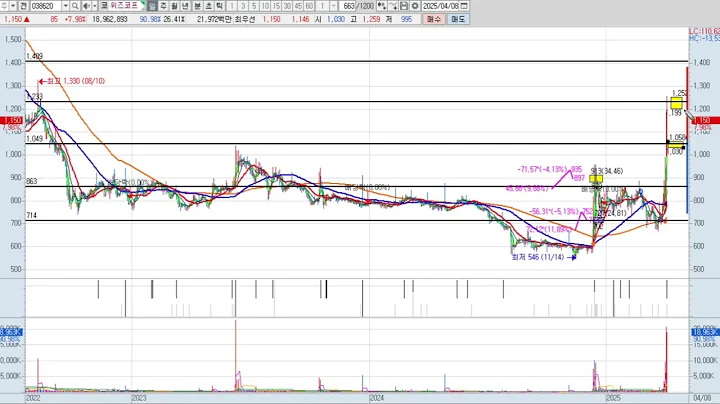Image resolution: width=720 pixels, height=404 pixels.
Task: Click the add chart indicator icon
Action: (382, 6)
